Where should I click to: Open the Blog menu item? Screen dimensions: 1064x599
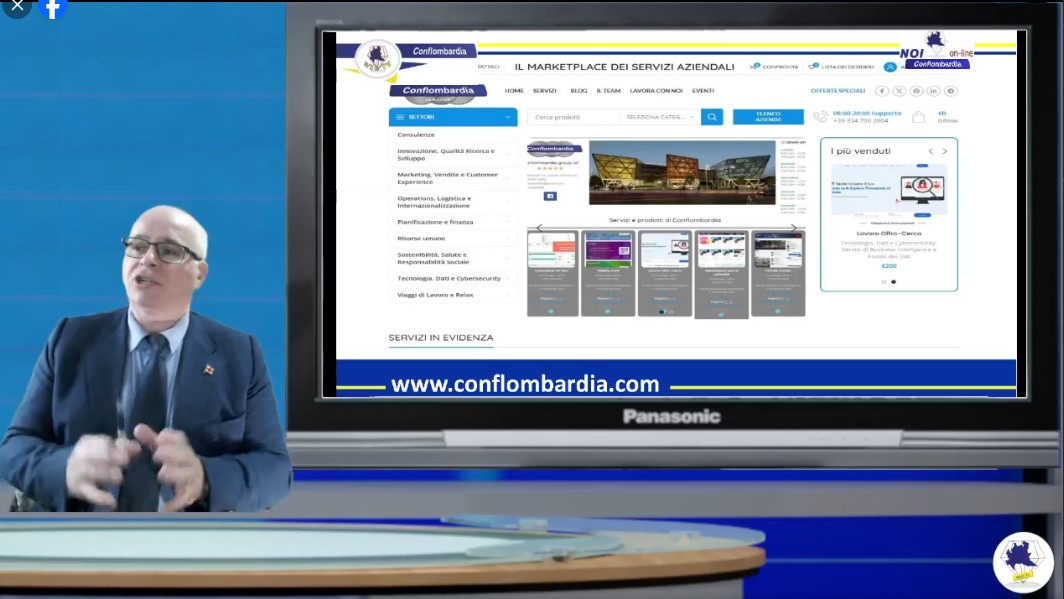tap(579, 91)
